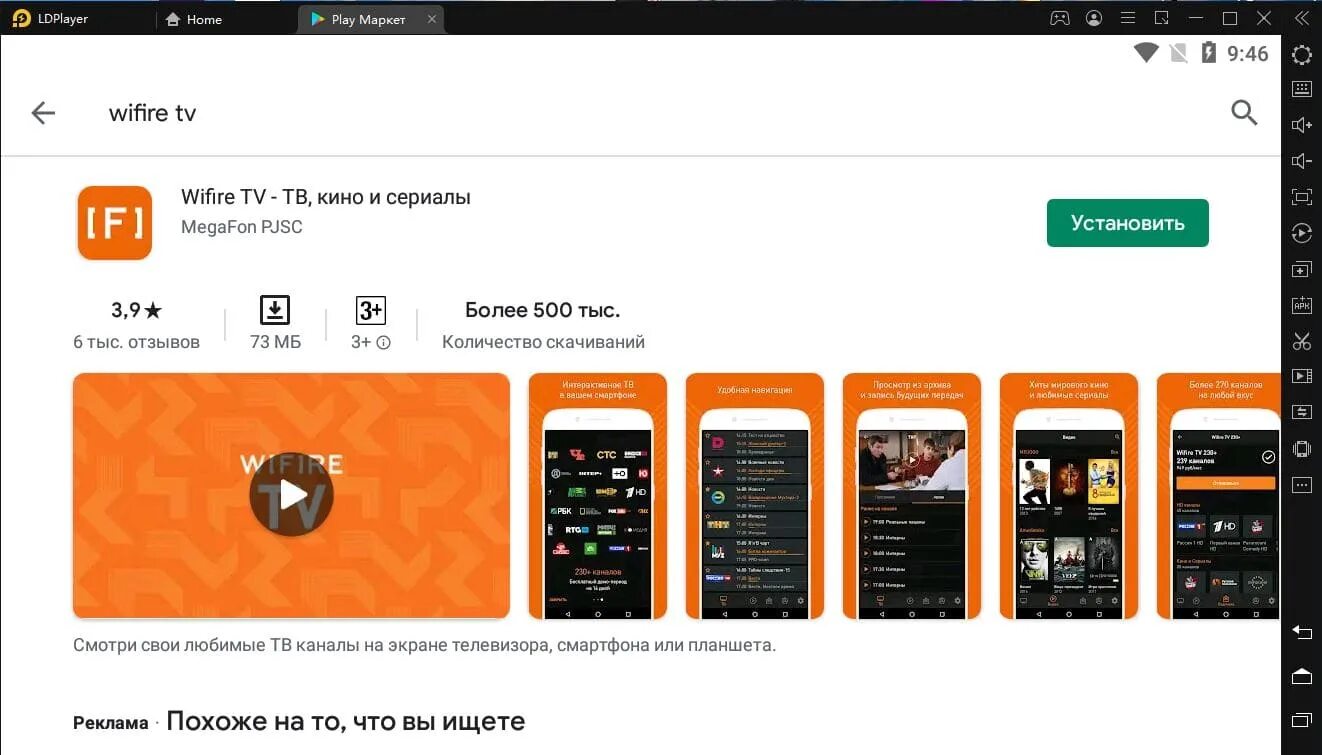Click Более 500 тыс. downloads count
This screenshot has width=1322, height=755.
coord(543,310)
